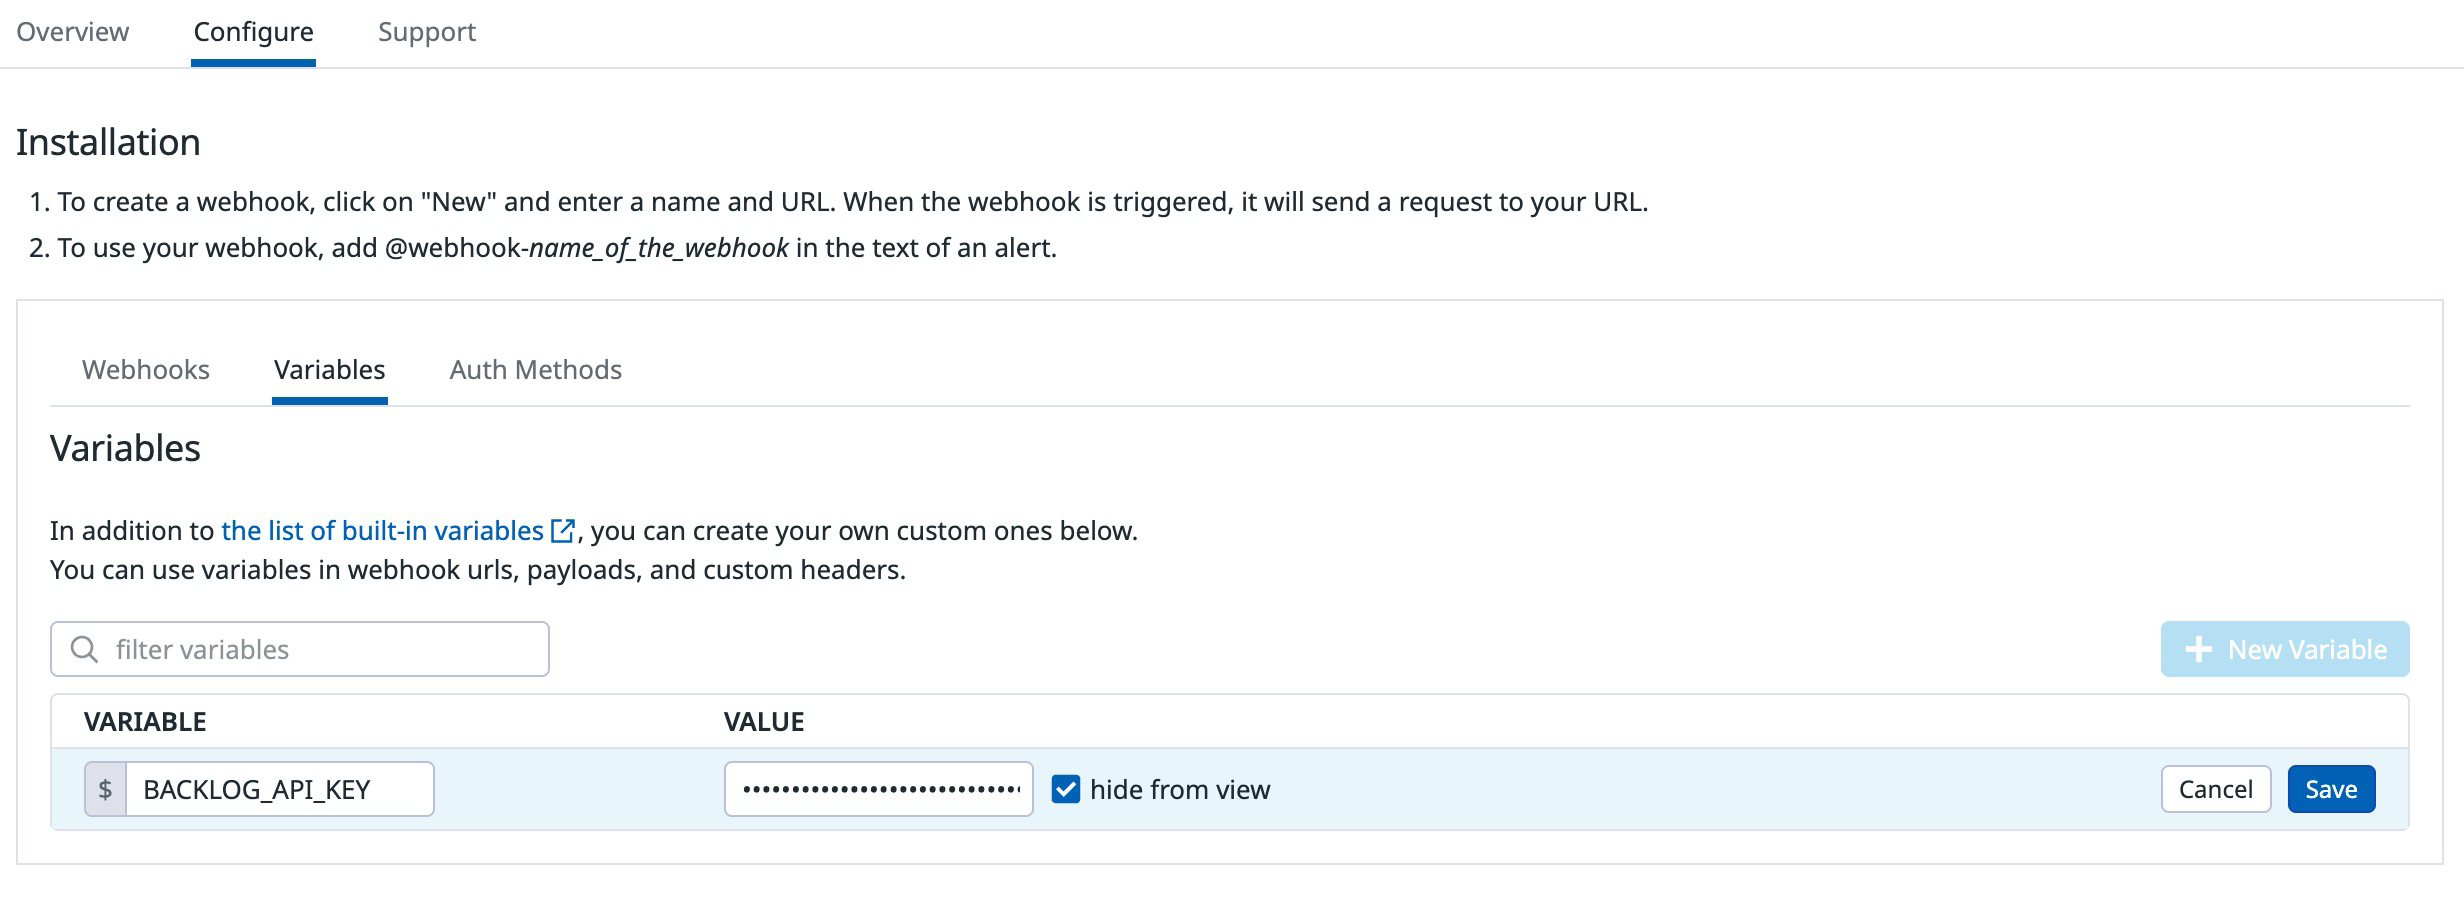Select the BACKLOG_API_KEY name field
This screenshot has width=2464, height=904.
(x=283, y=789)
